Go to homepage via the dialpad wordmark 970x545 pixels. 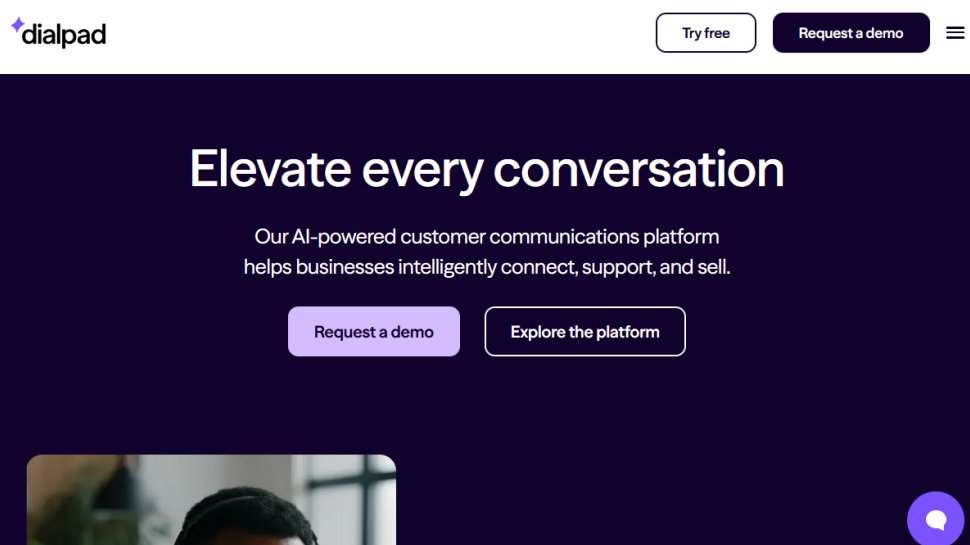pyautogui.click(x=64, y=36)
